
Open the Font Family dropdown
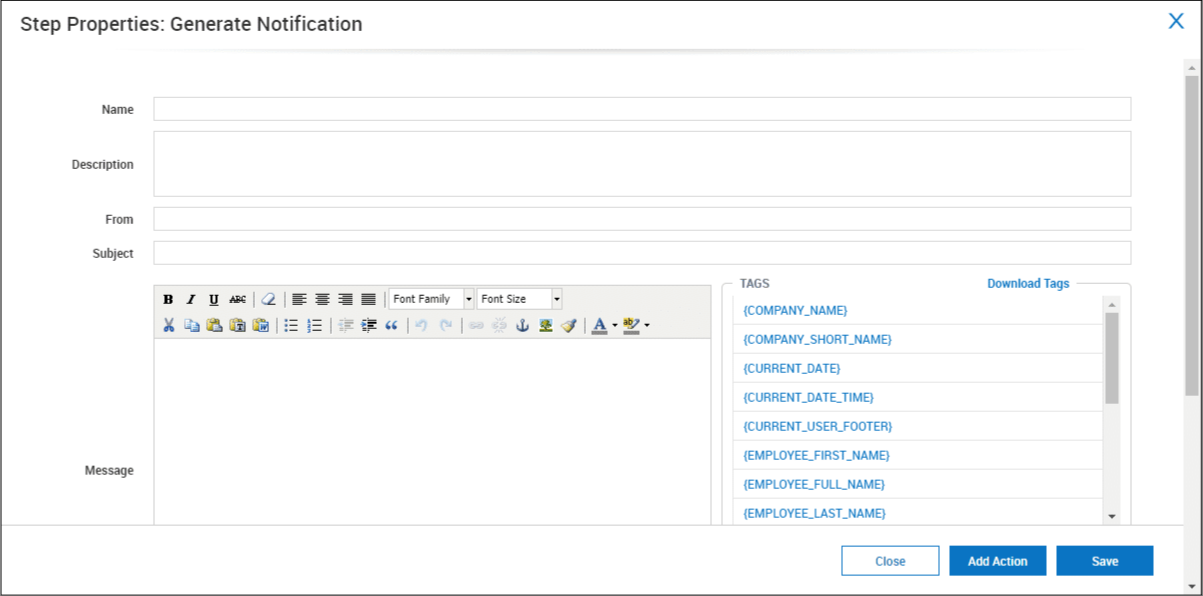(x=431, y=299)
